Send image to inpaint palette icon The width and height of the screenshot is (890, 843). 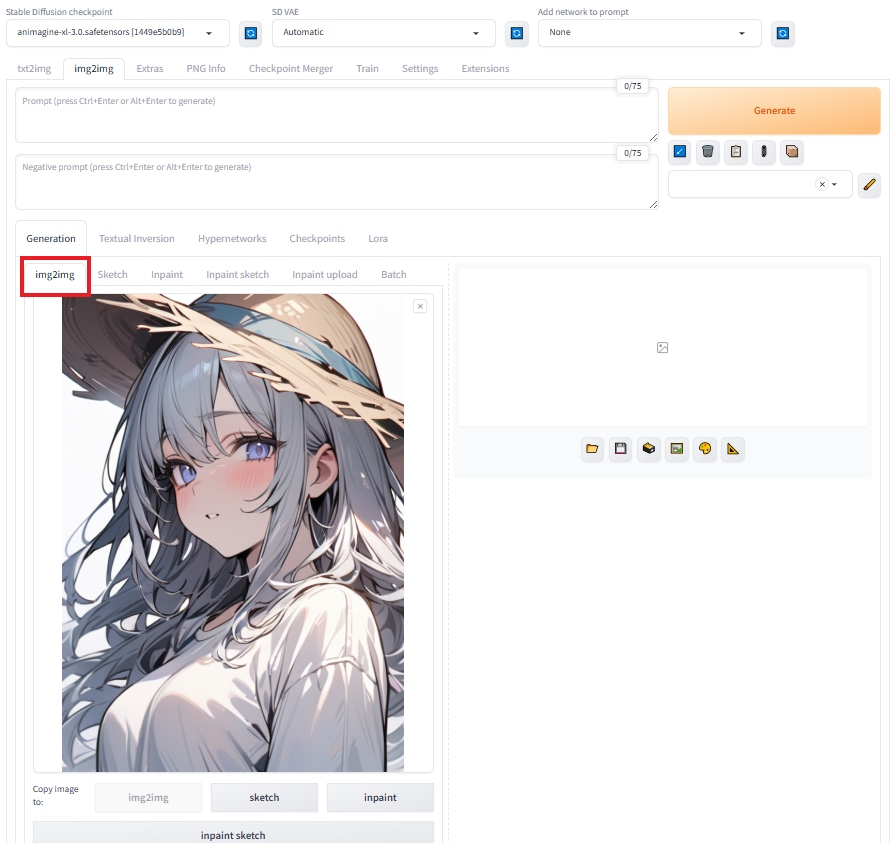click(x=704, y=449)
